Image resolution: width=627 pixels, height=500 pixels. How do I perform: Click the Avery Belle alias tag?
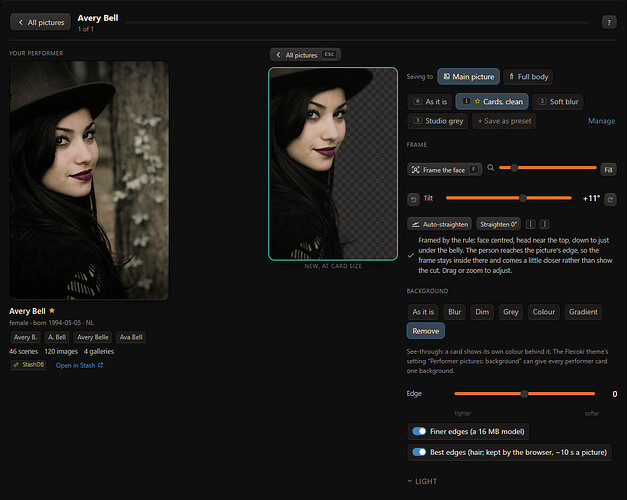coord(92,337)
